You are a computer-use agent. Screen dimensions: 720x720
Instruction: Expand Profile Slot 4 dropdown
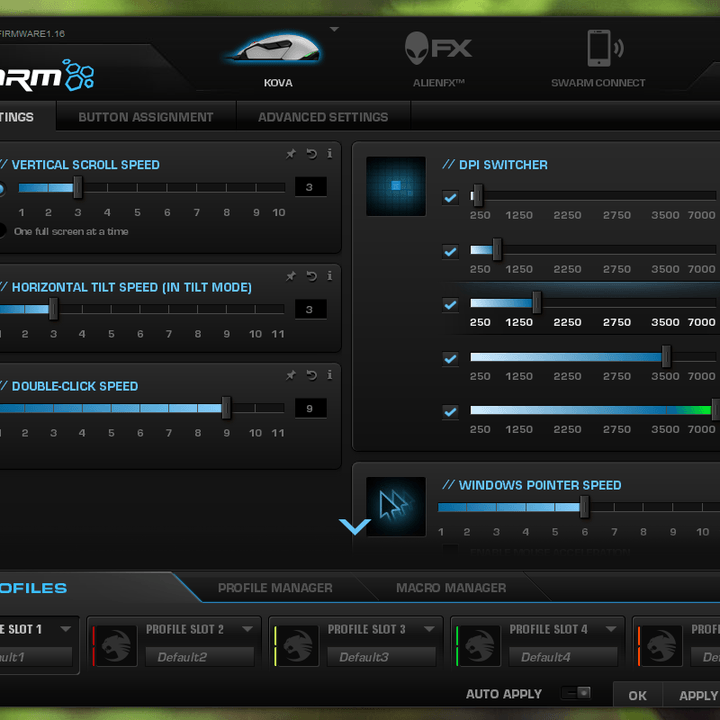[611, 629]
